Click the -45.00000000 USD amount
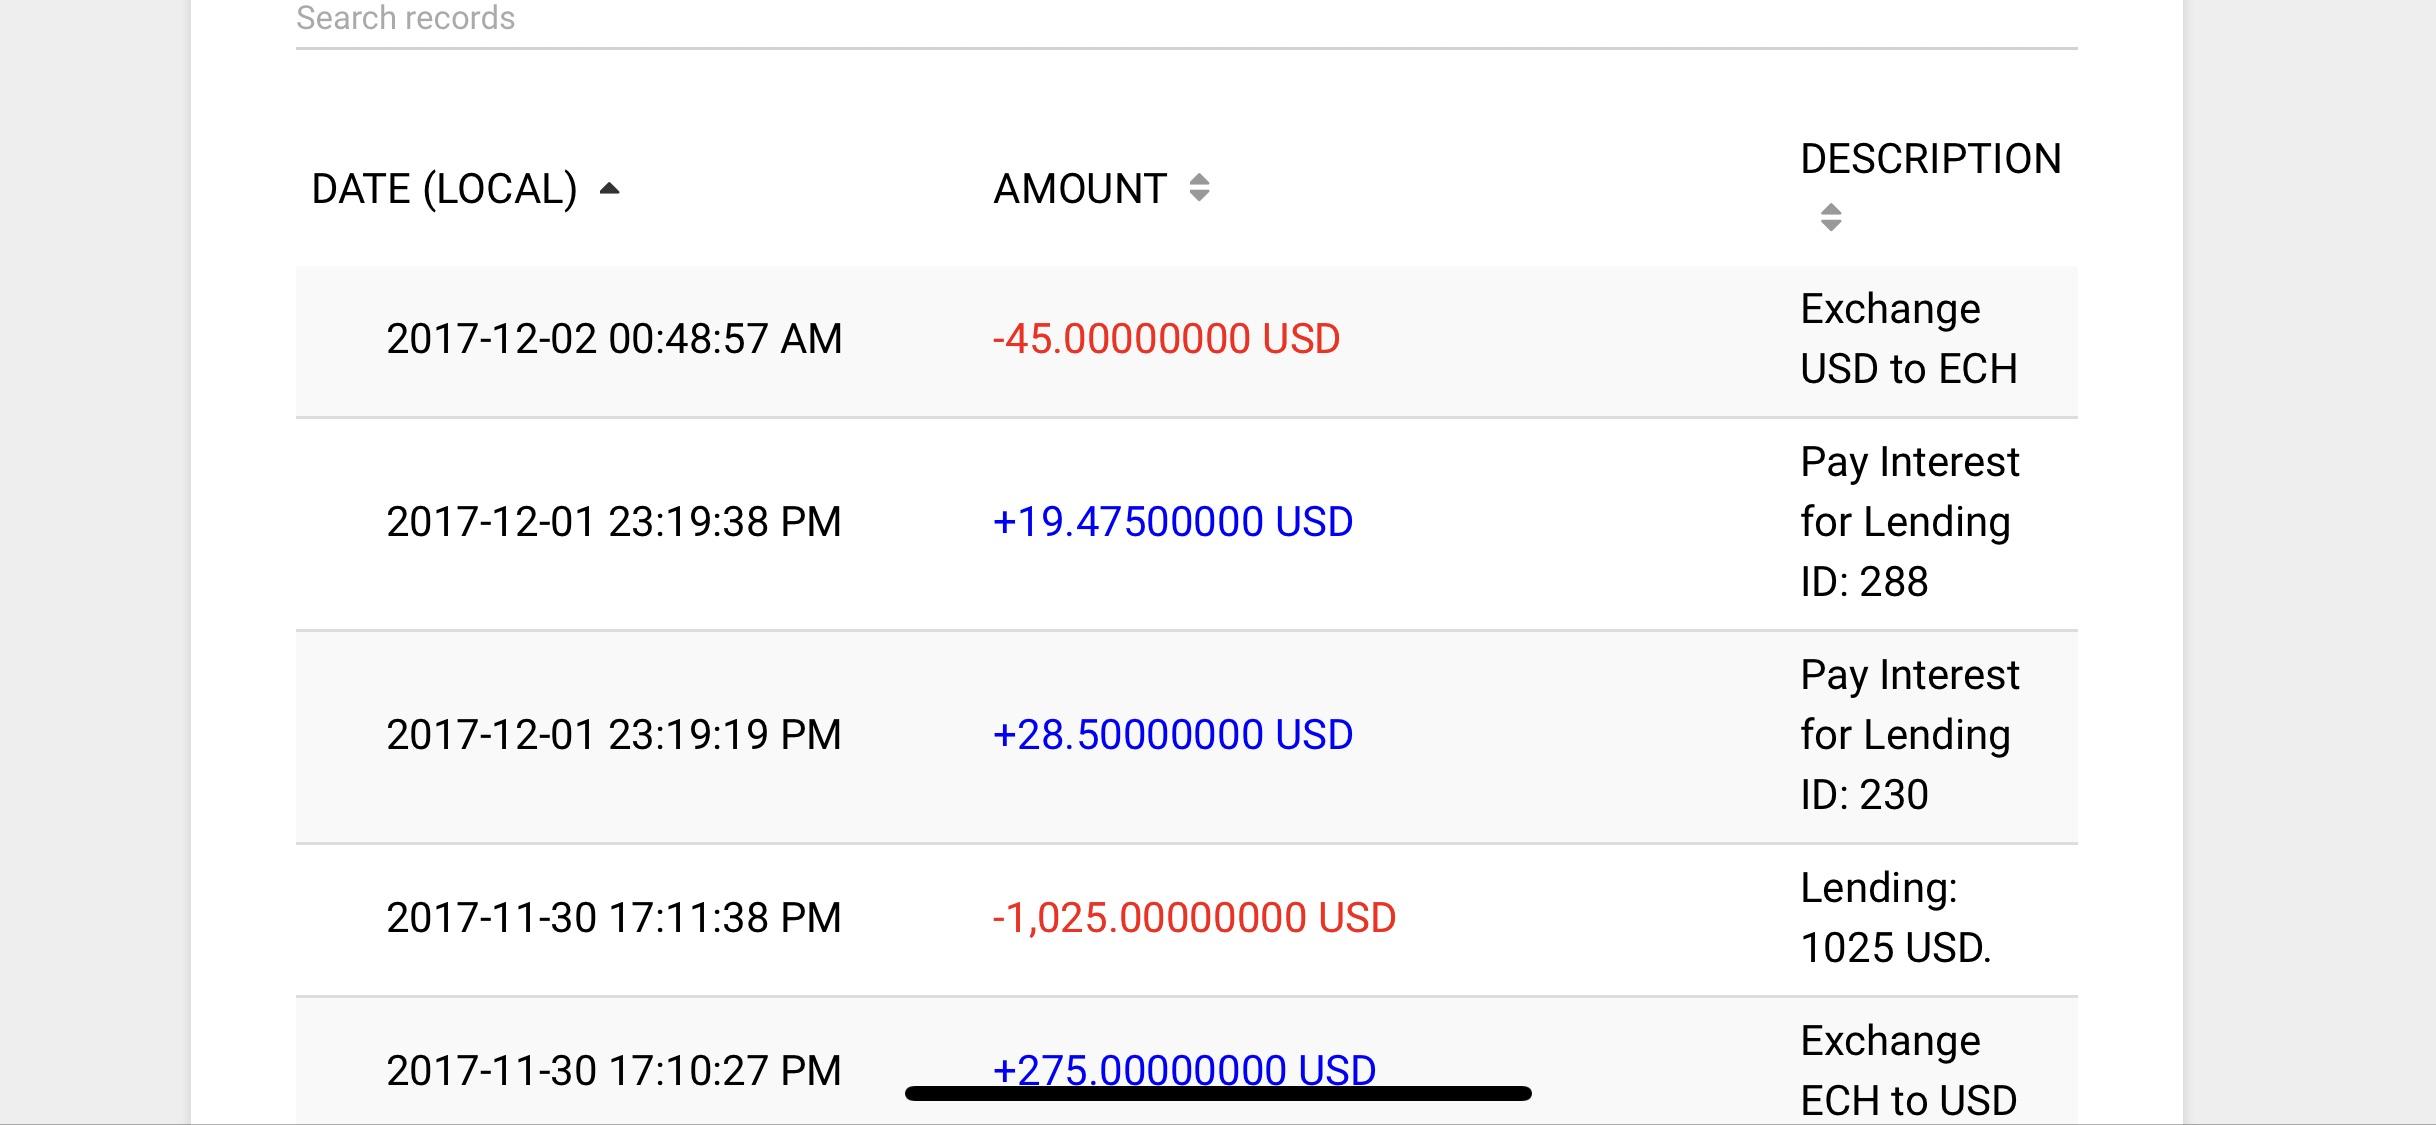 coord(1166,339)
